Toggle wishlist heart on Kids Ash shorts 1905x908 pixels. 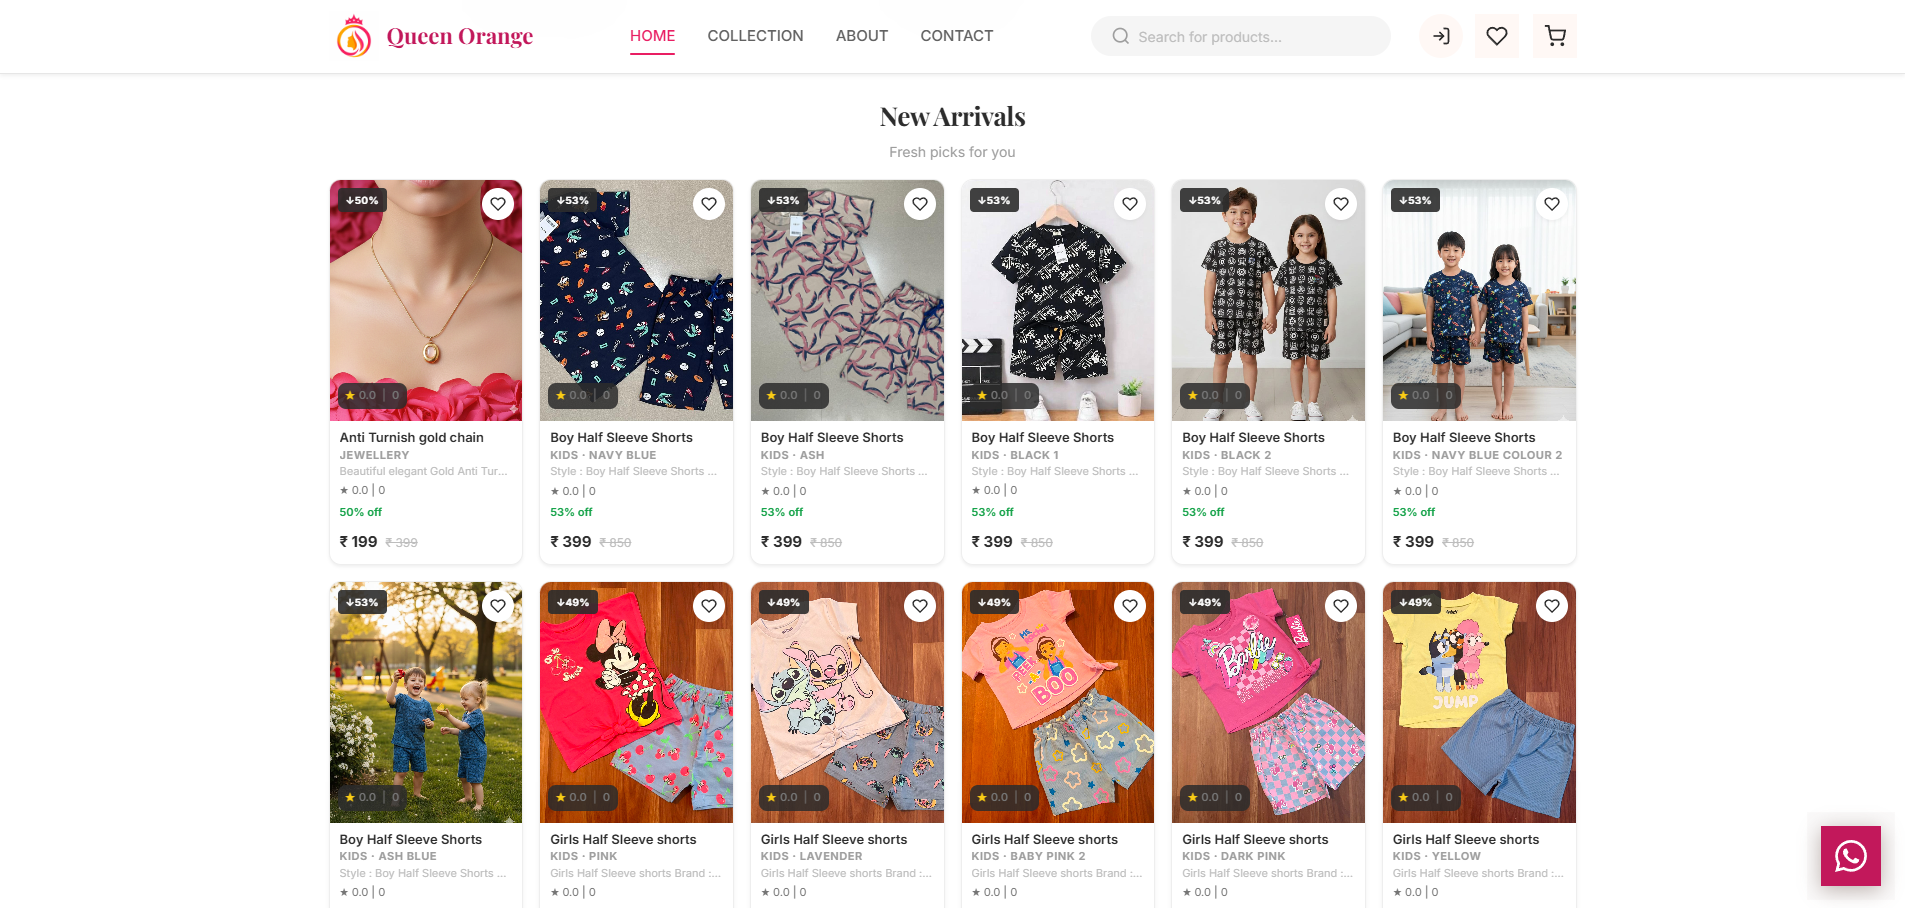click(x=920, y=204)
